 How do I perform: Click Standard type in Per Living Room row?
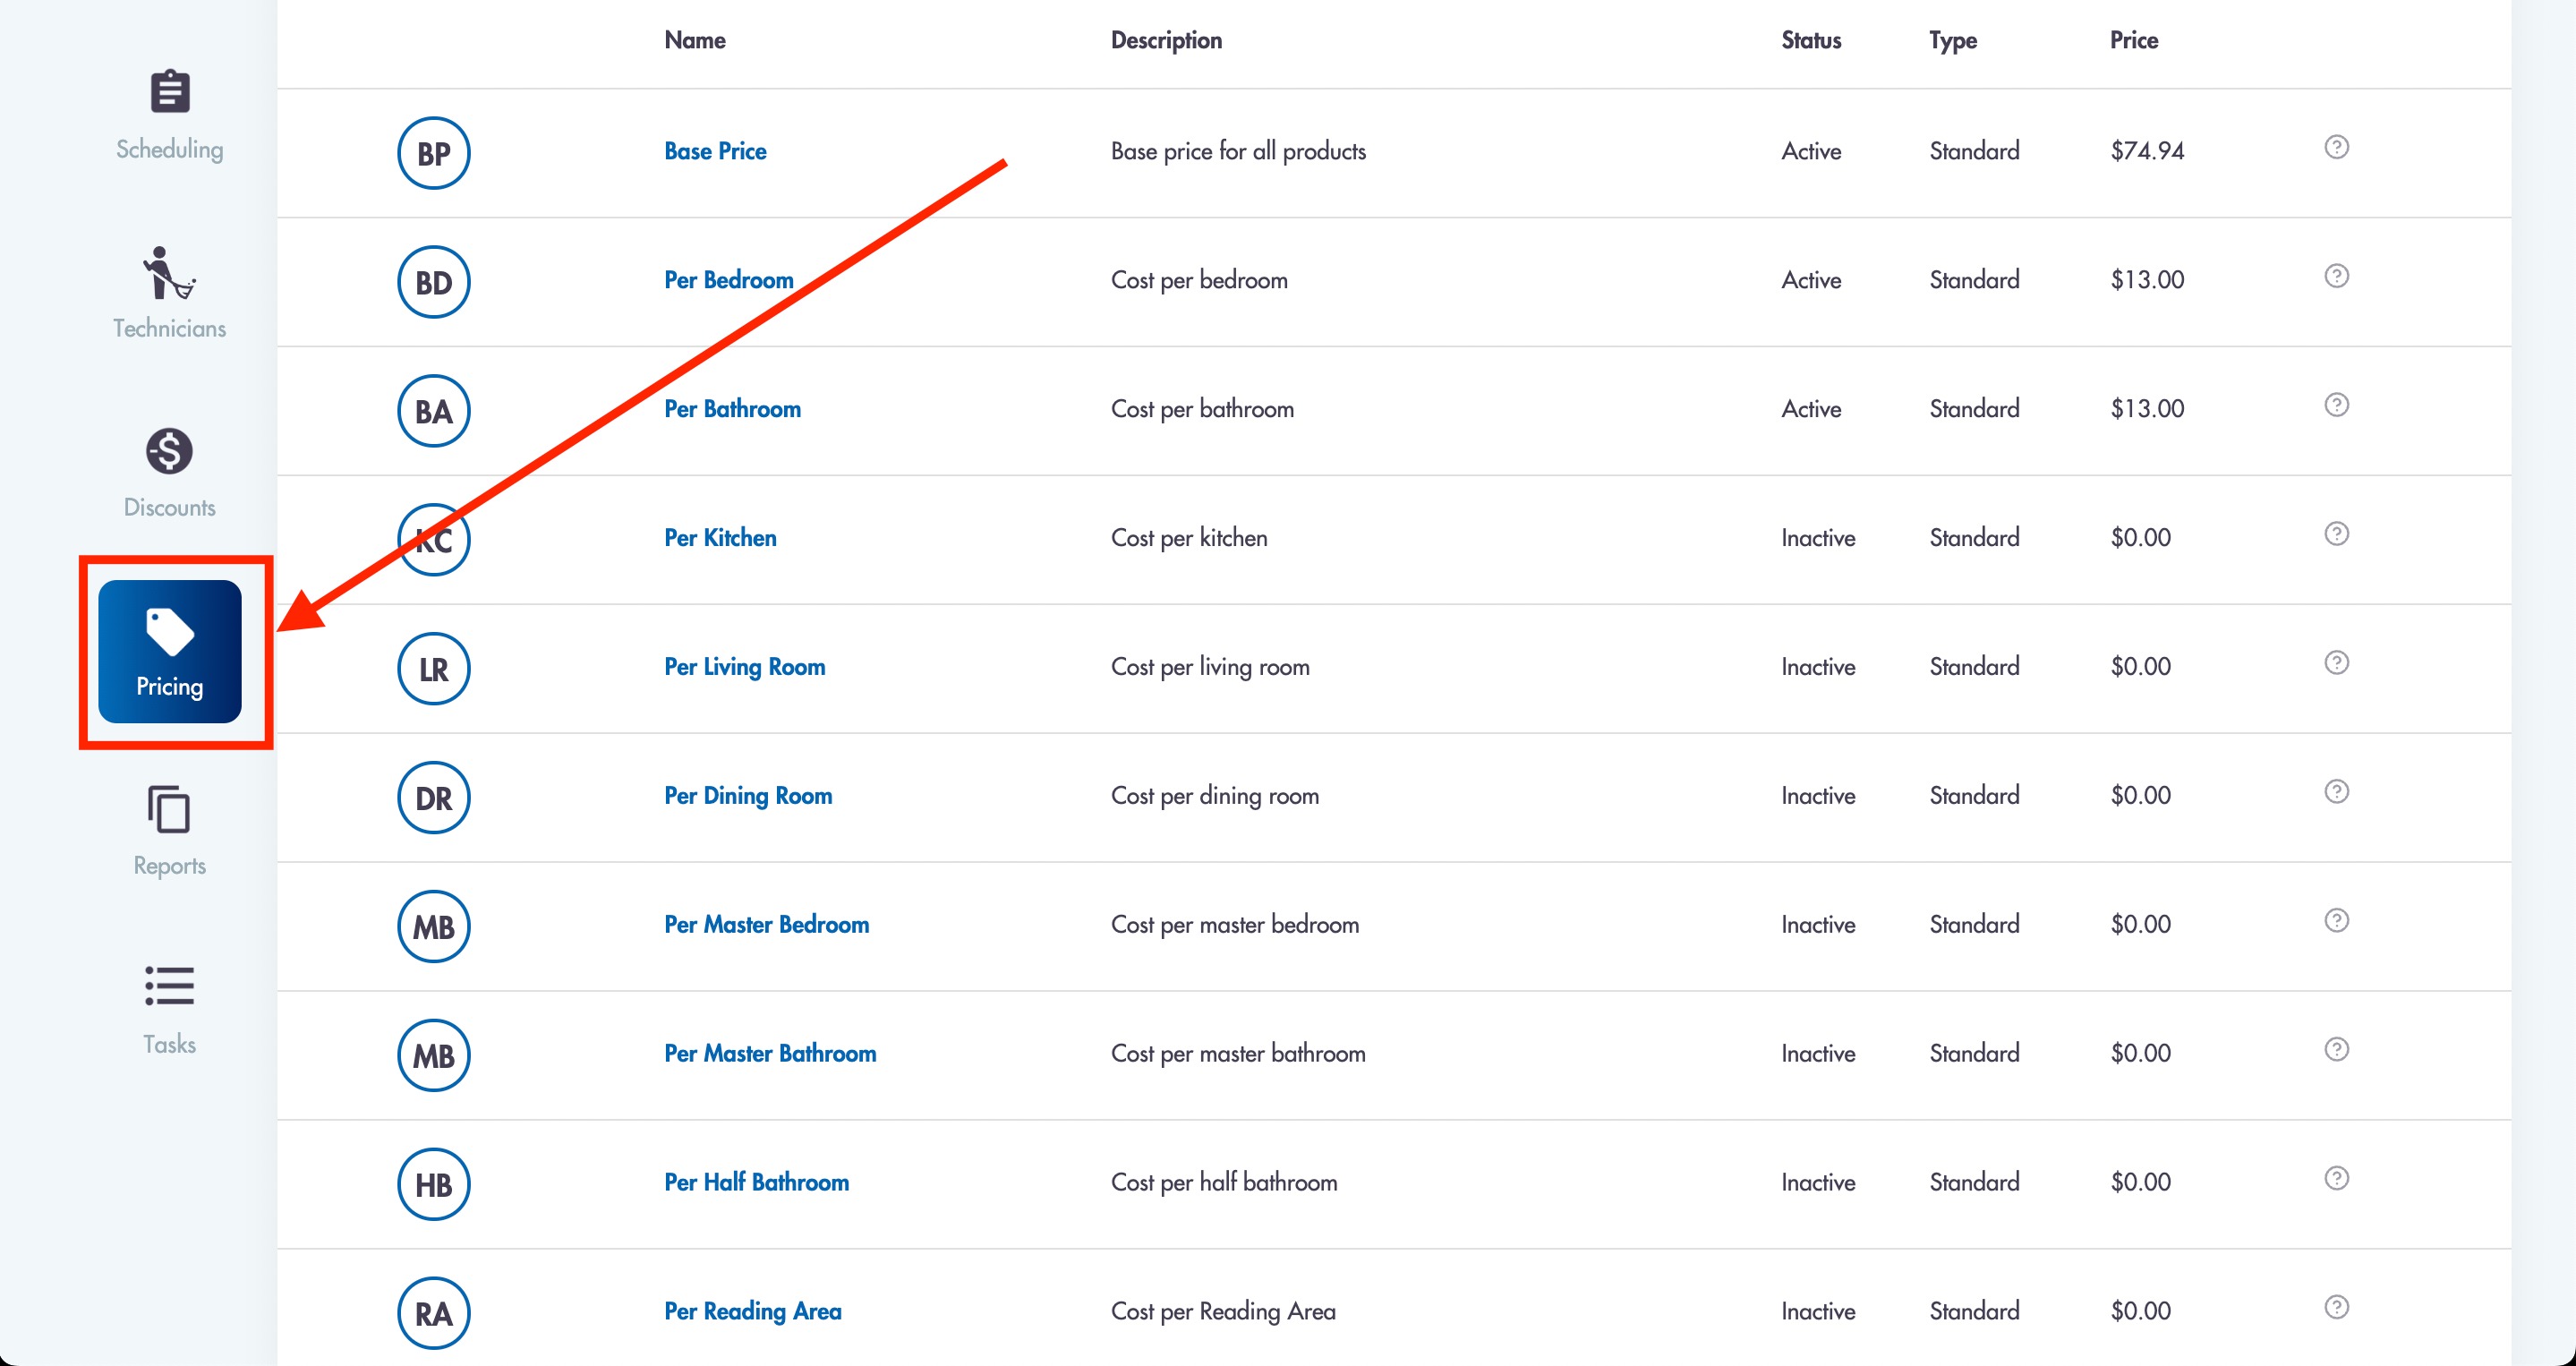[1974, 667]
